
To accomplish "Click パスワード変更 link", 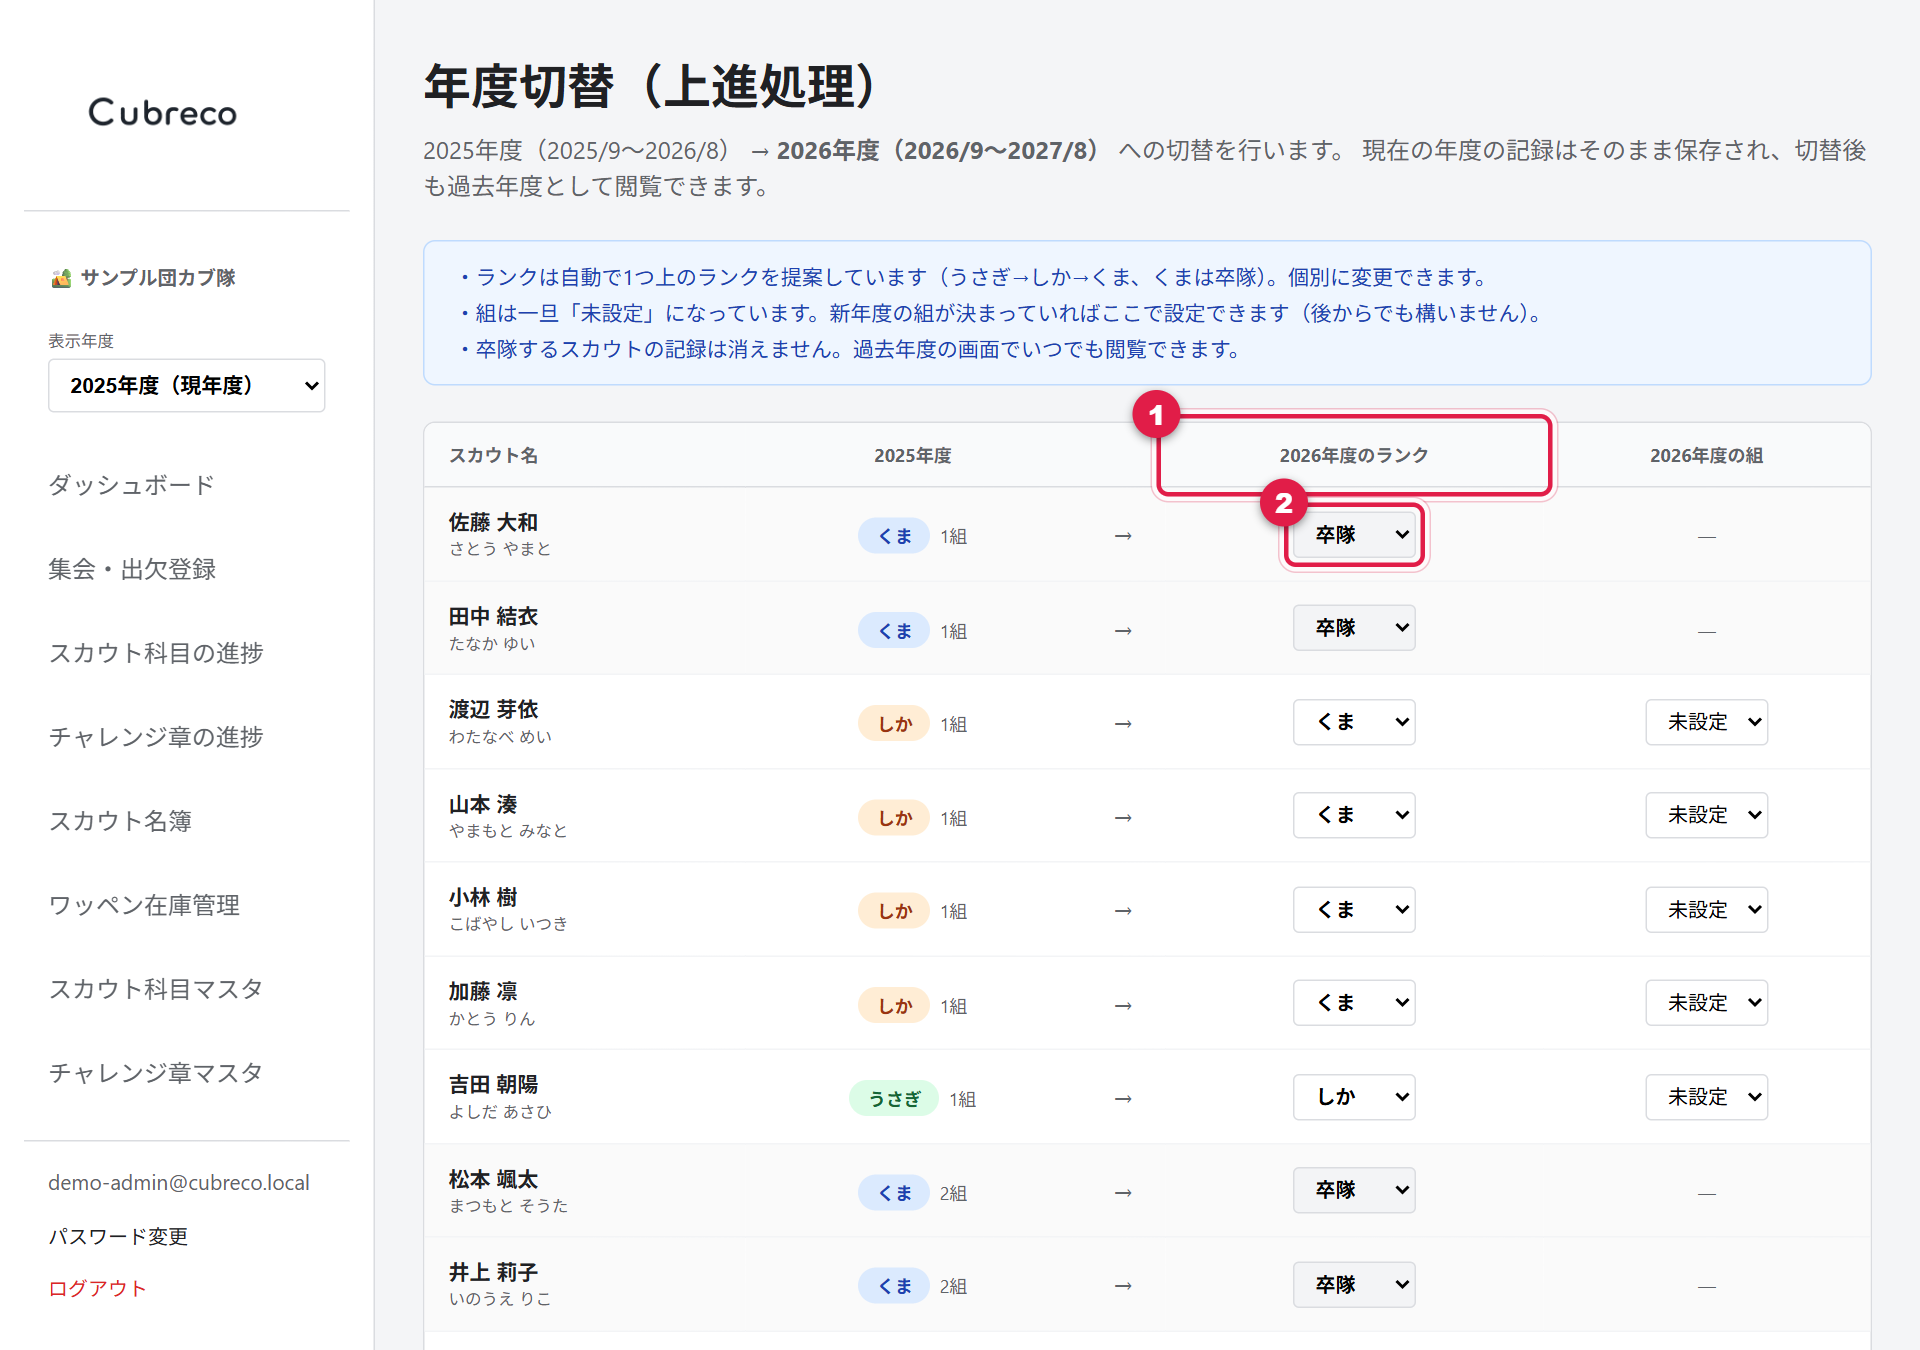I will 118,1237.
